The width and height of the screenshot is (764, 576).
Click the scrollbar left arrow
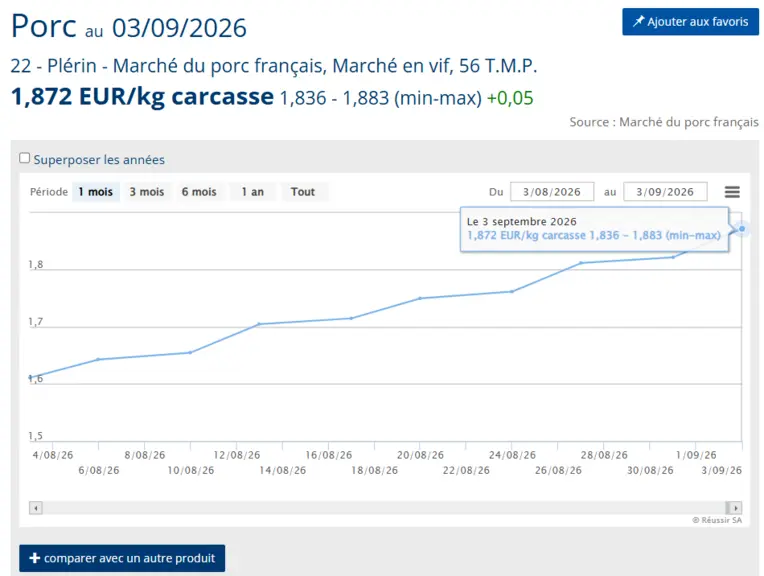pyautogui.click(x=36, y=508)
